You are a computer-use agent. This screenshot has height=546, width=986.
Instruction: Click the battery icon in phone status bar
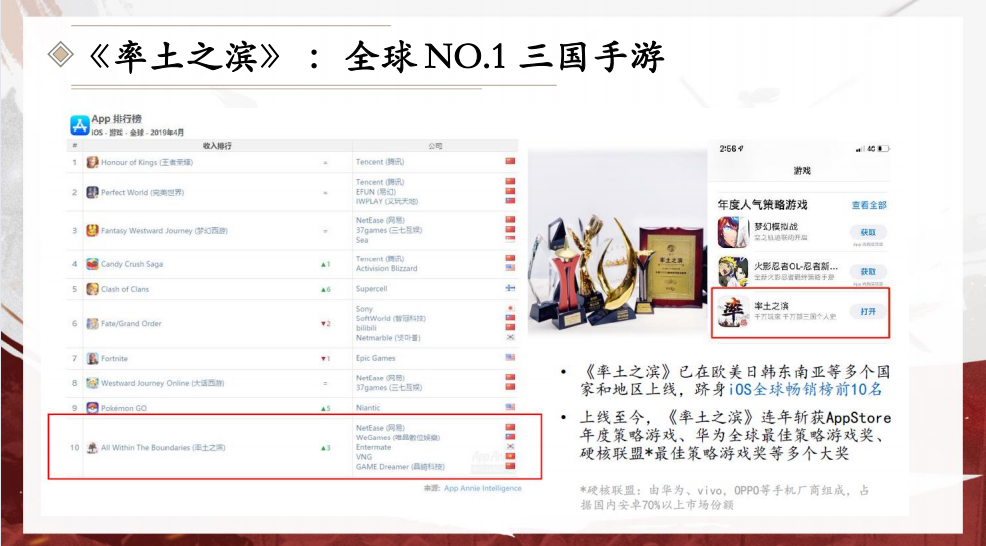point(883,149)
